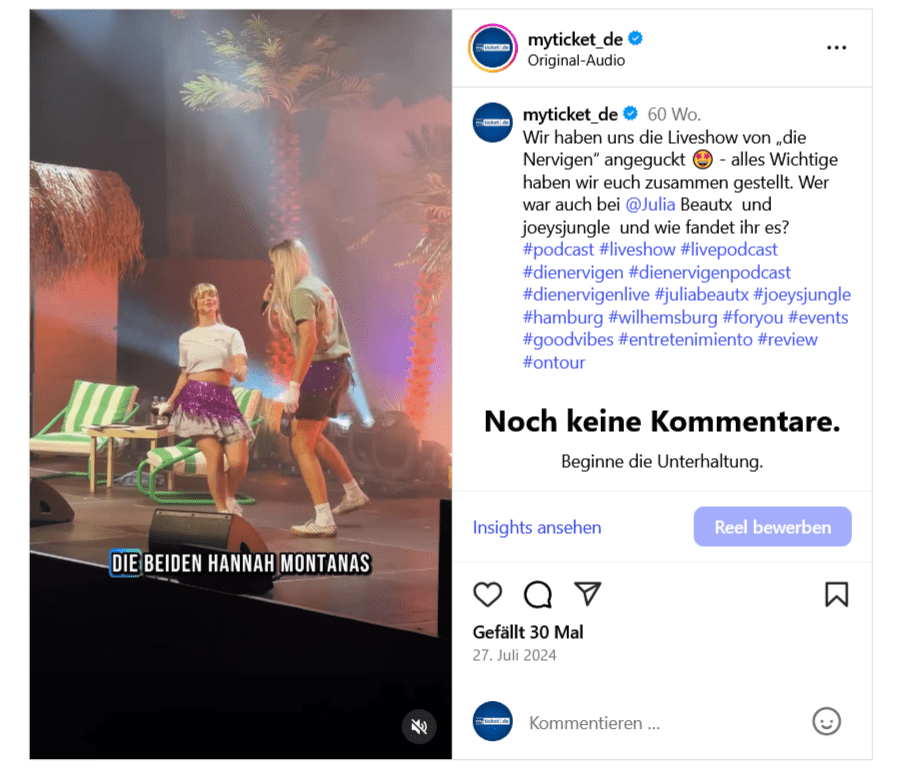The height and width of the screenshot is (776, 902).
Task: Unmute the reel with the speaker icon
Action: point(419,727)
